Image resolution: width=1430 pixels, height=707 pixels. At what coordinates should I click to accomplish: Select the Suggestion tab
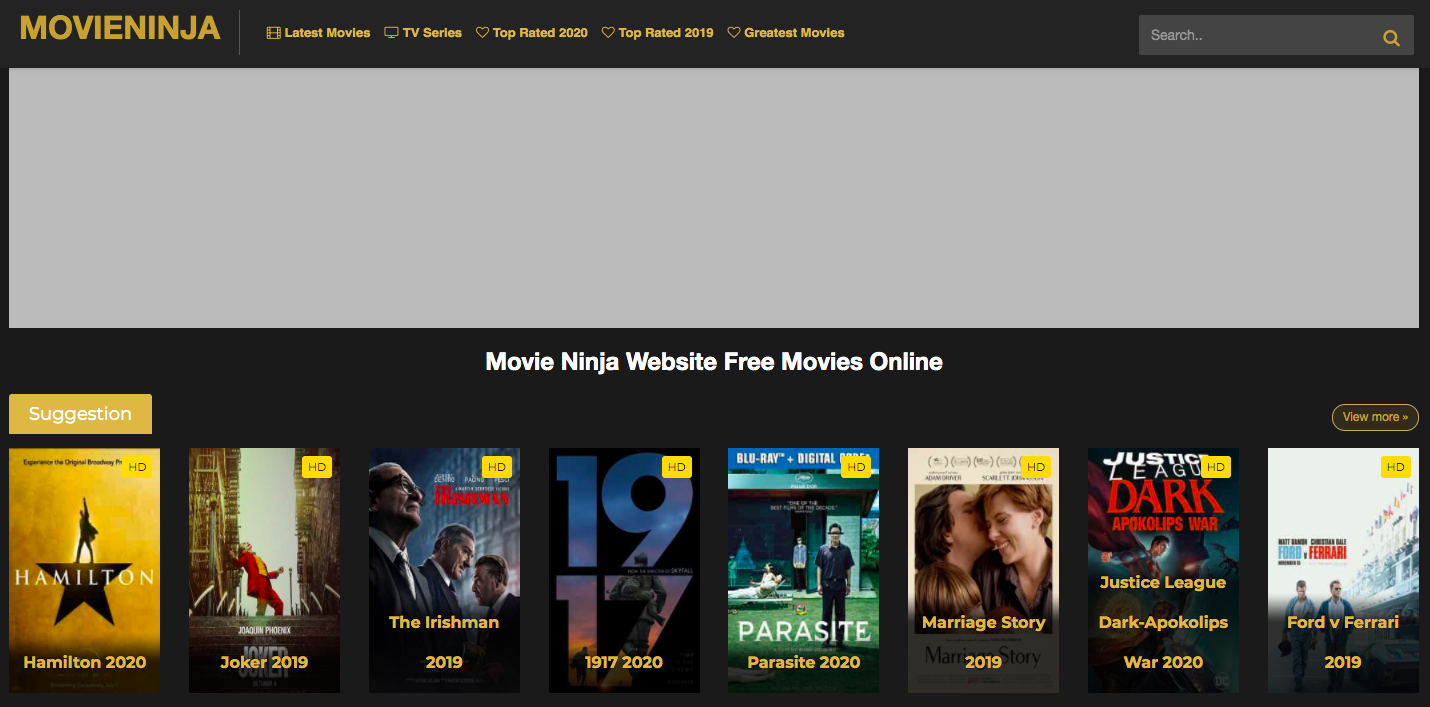80,414
